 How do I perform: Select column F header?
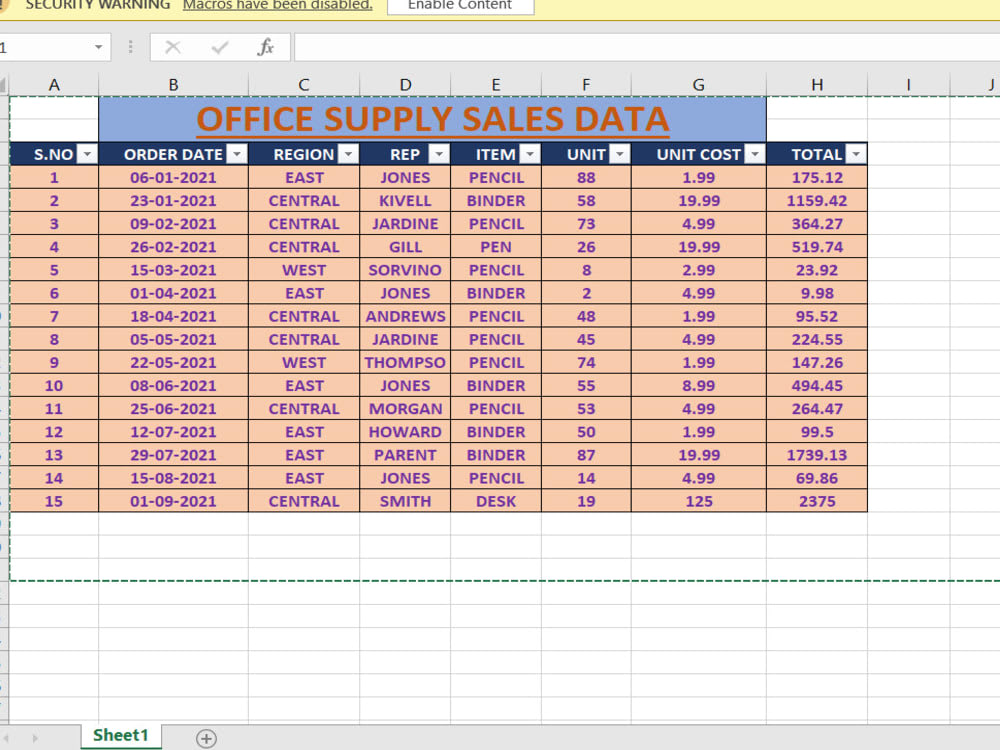pos(586,85)
